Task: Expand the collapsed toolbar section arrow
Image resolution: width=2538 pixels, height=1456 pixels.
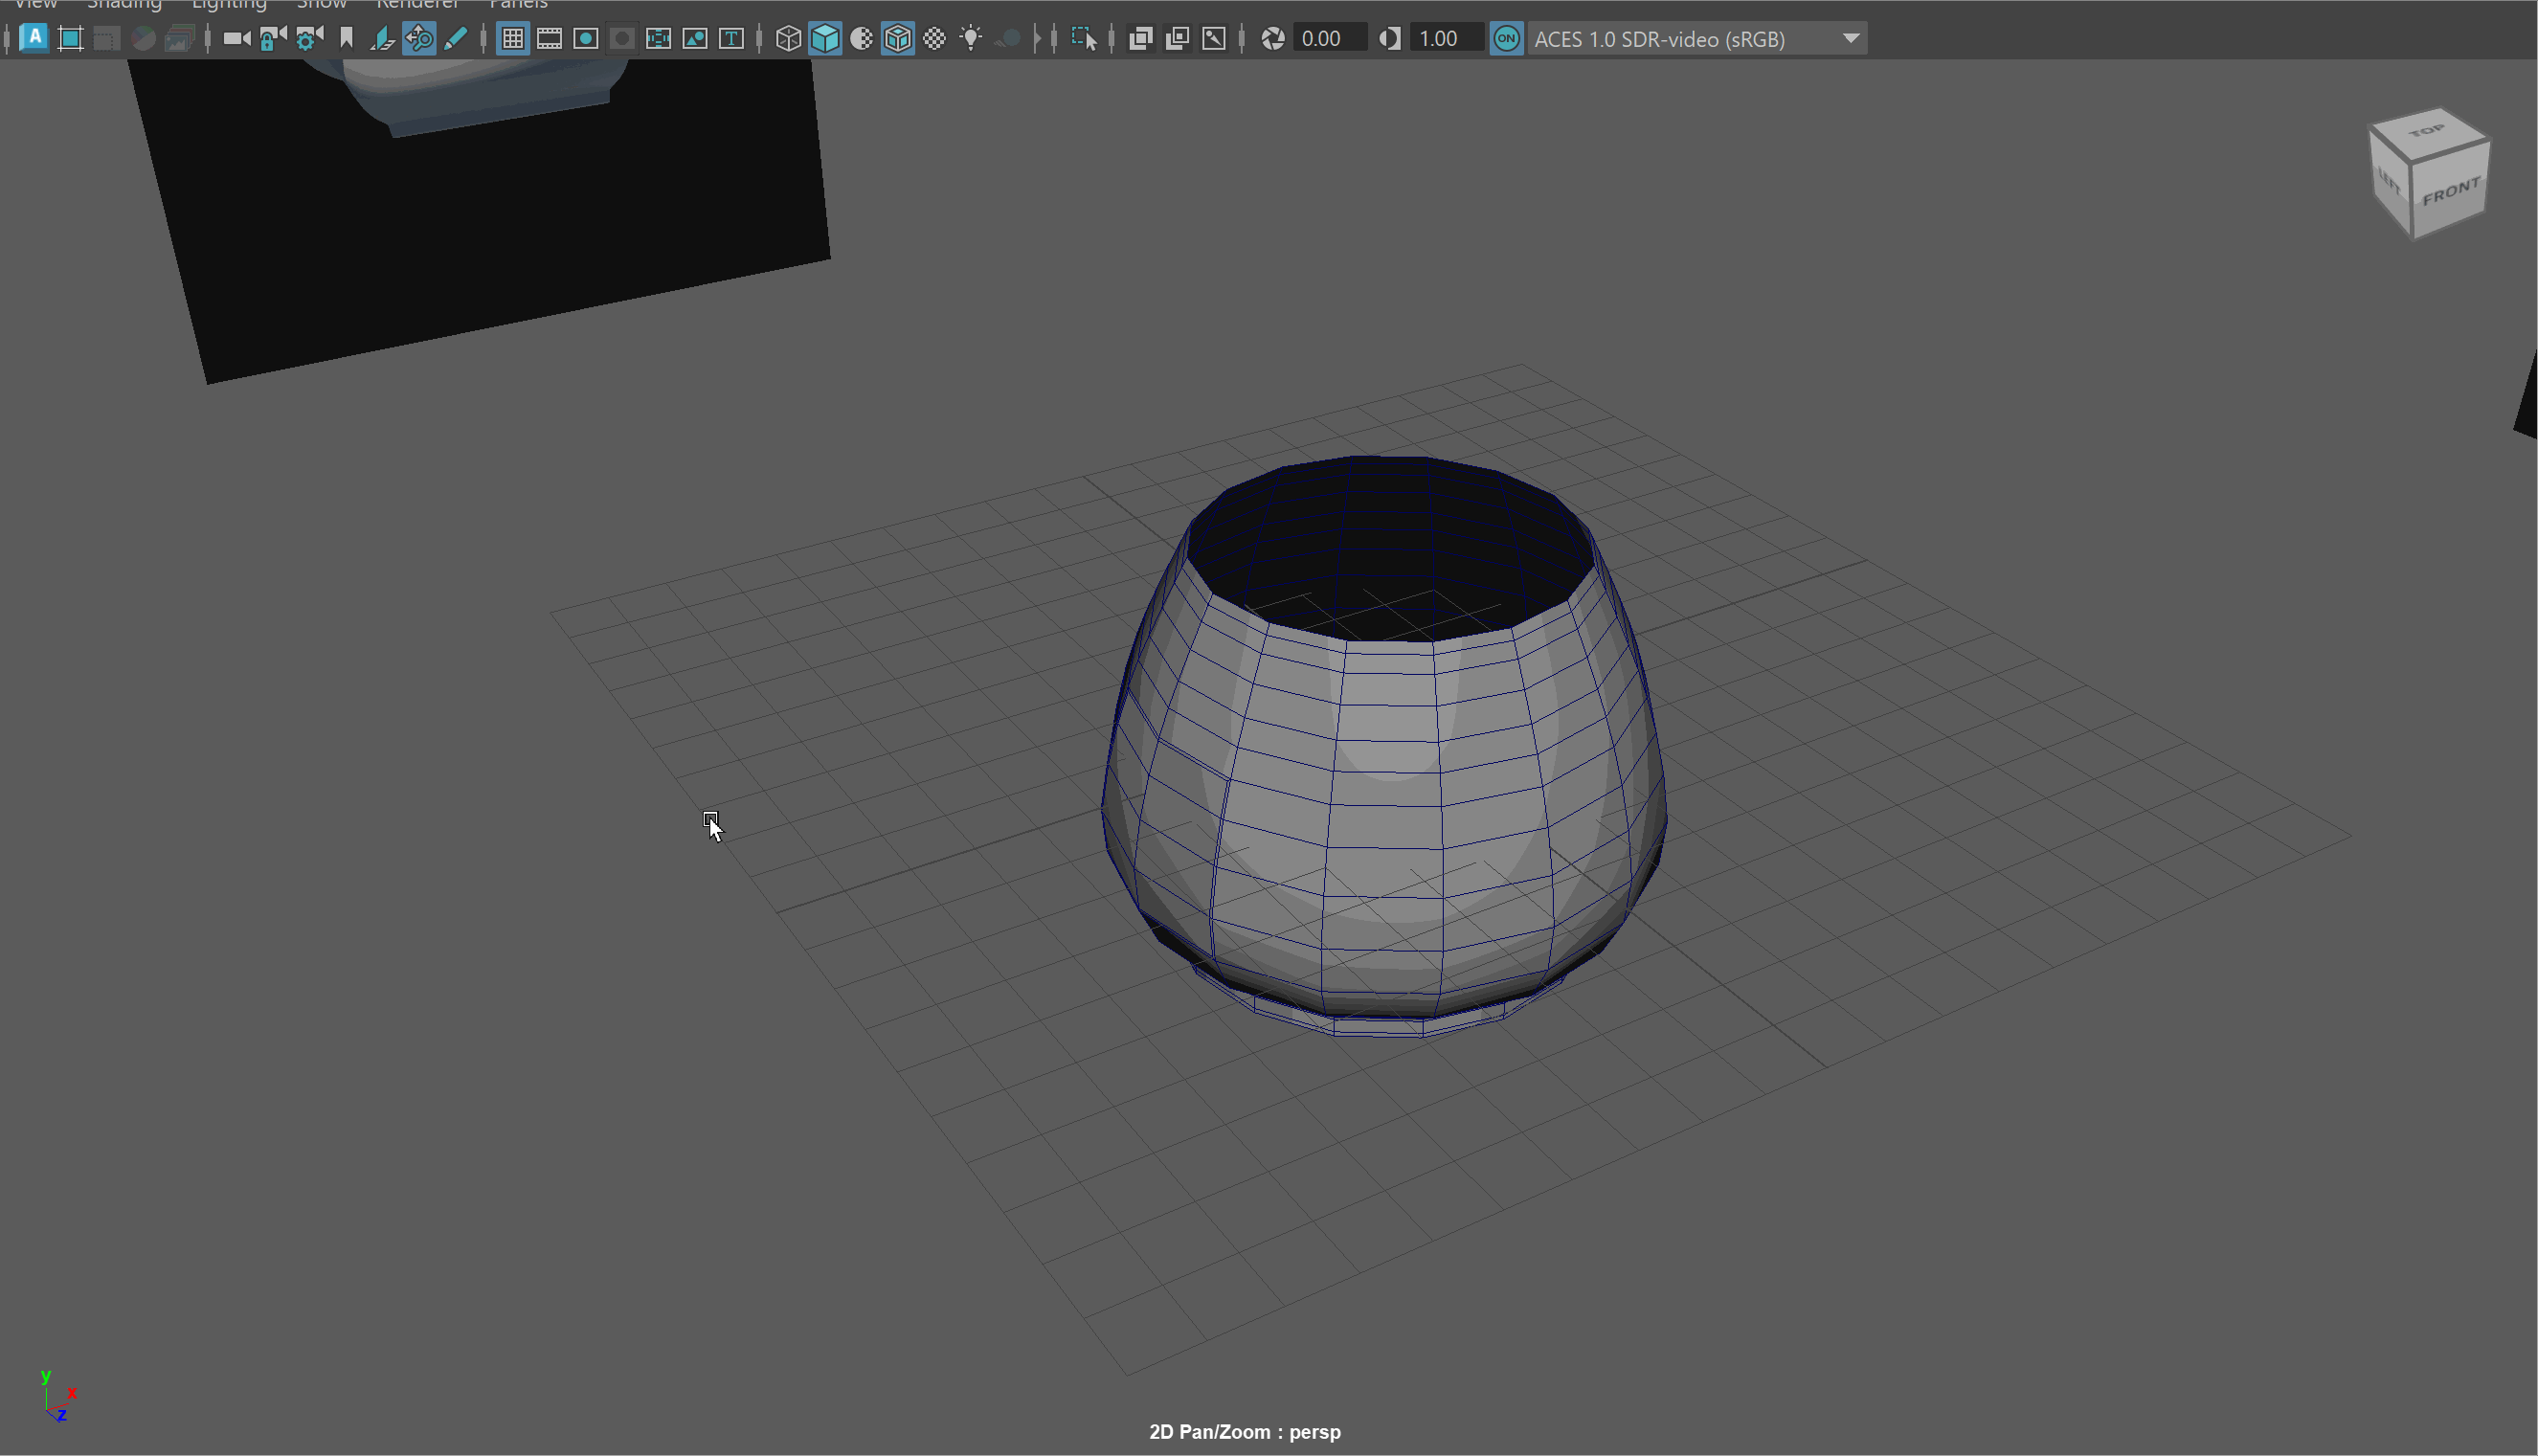Action: coord(1037,39)
